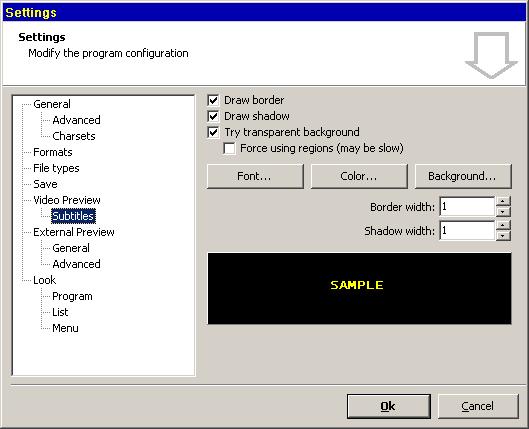The width and height of the screenshot is (529, 429).
Task: Increase Border width with the up arrow
Action: [503, 201]
